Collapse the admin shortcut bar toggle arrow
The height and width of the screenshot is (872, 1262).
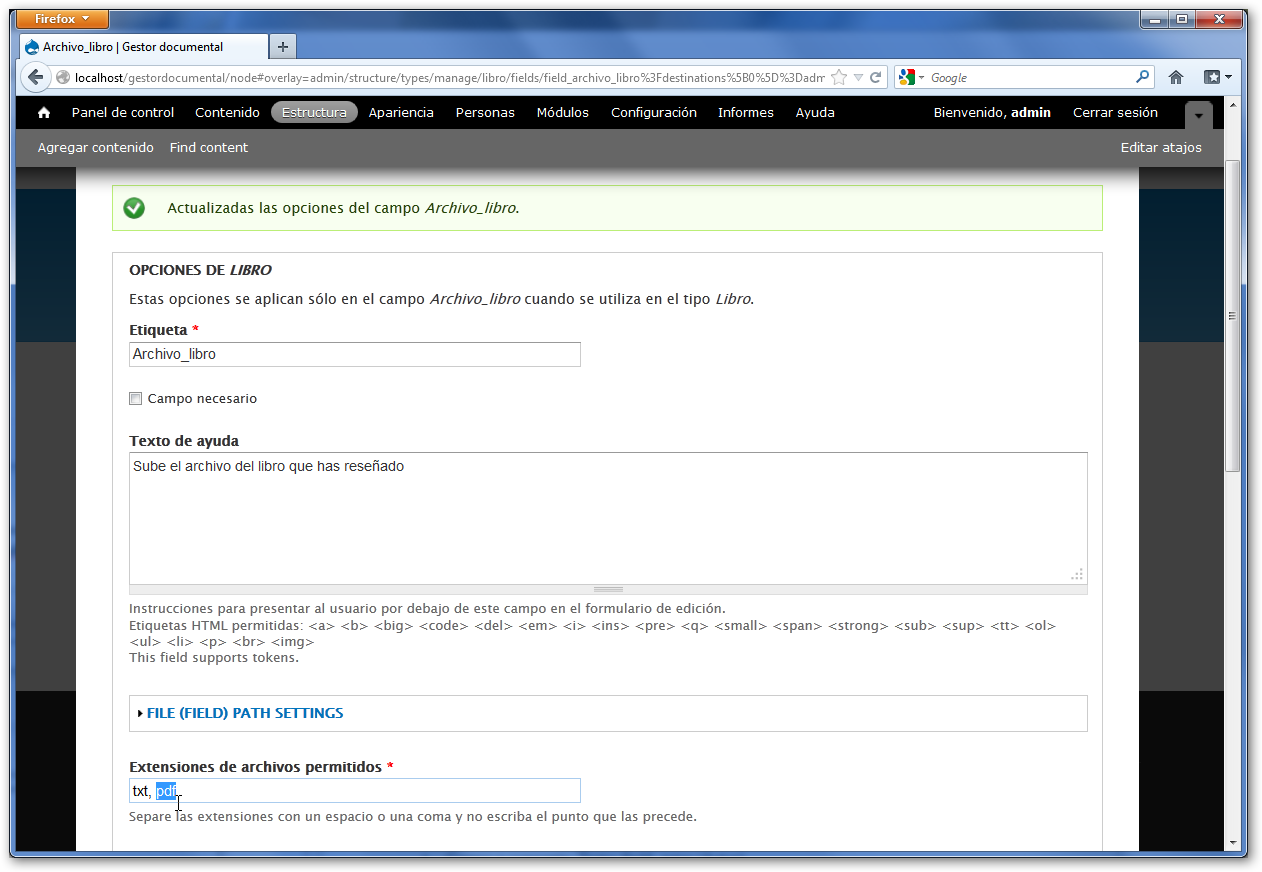(x=1198, y=116)
